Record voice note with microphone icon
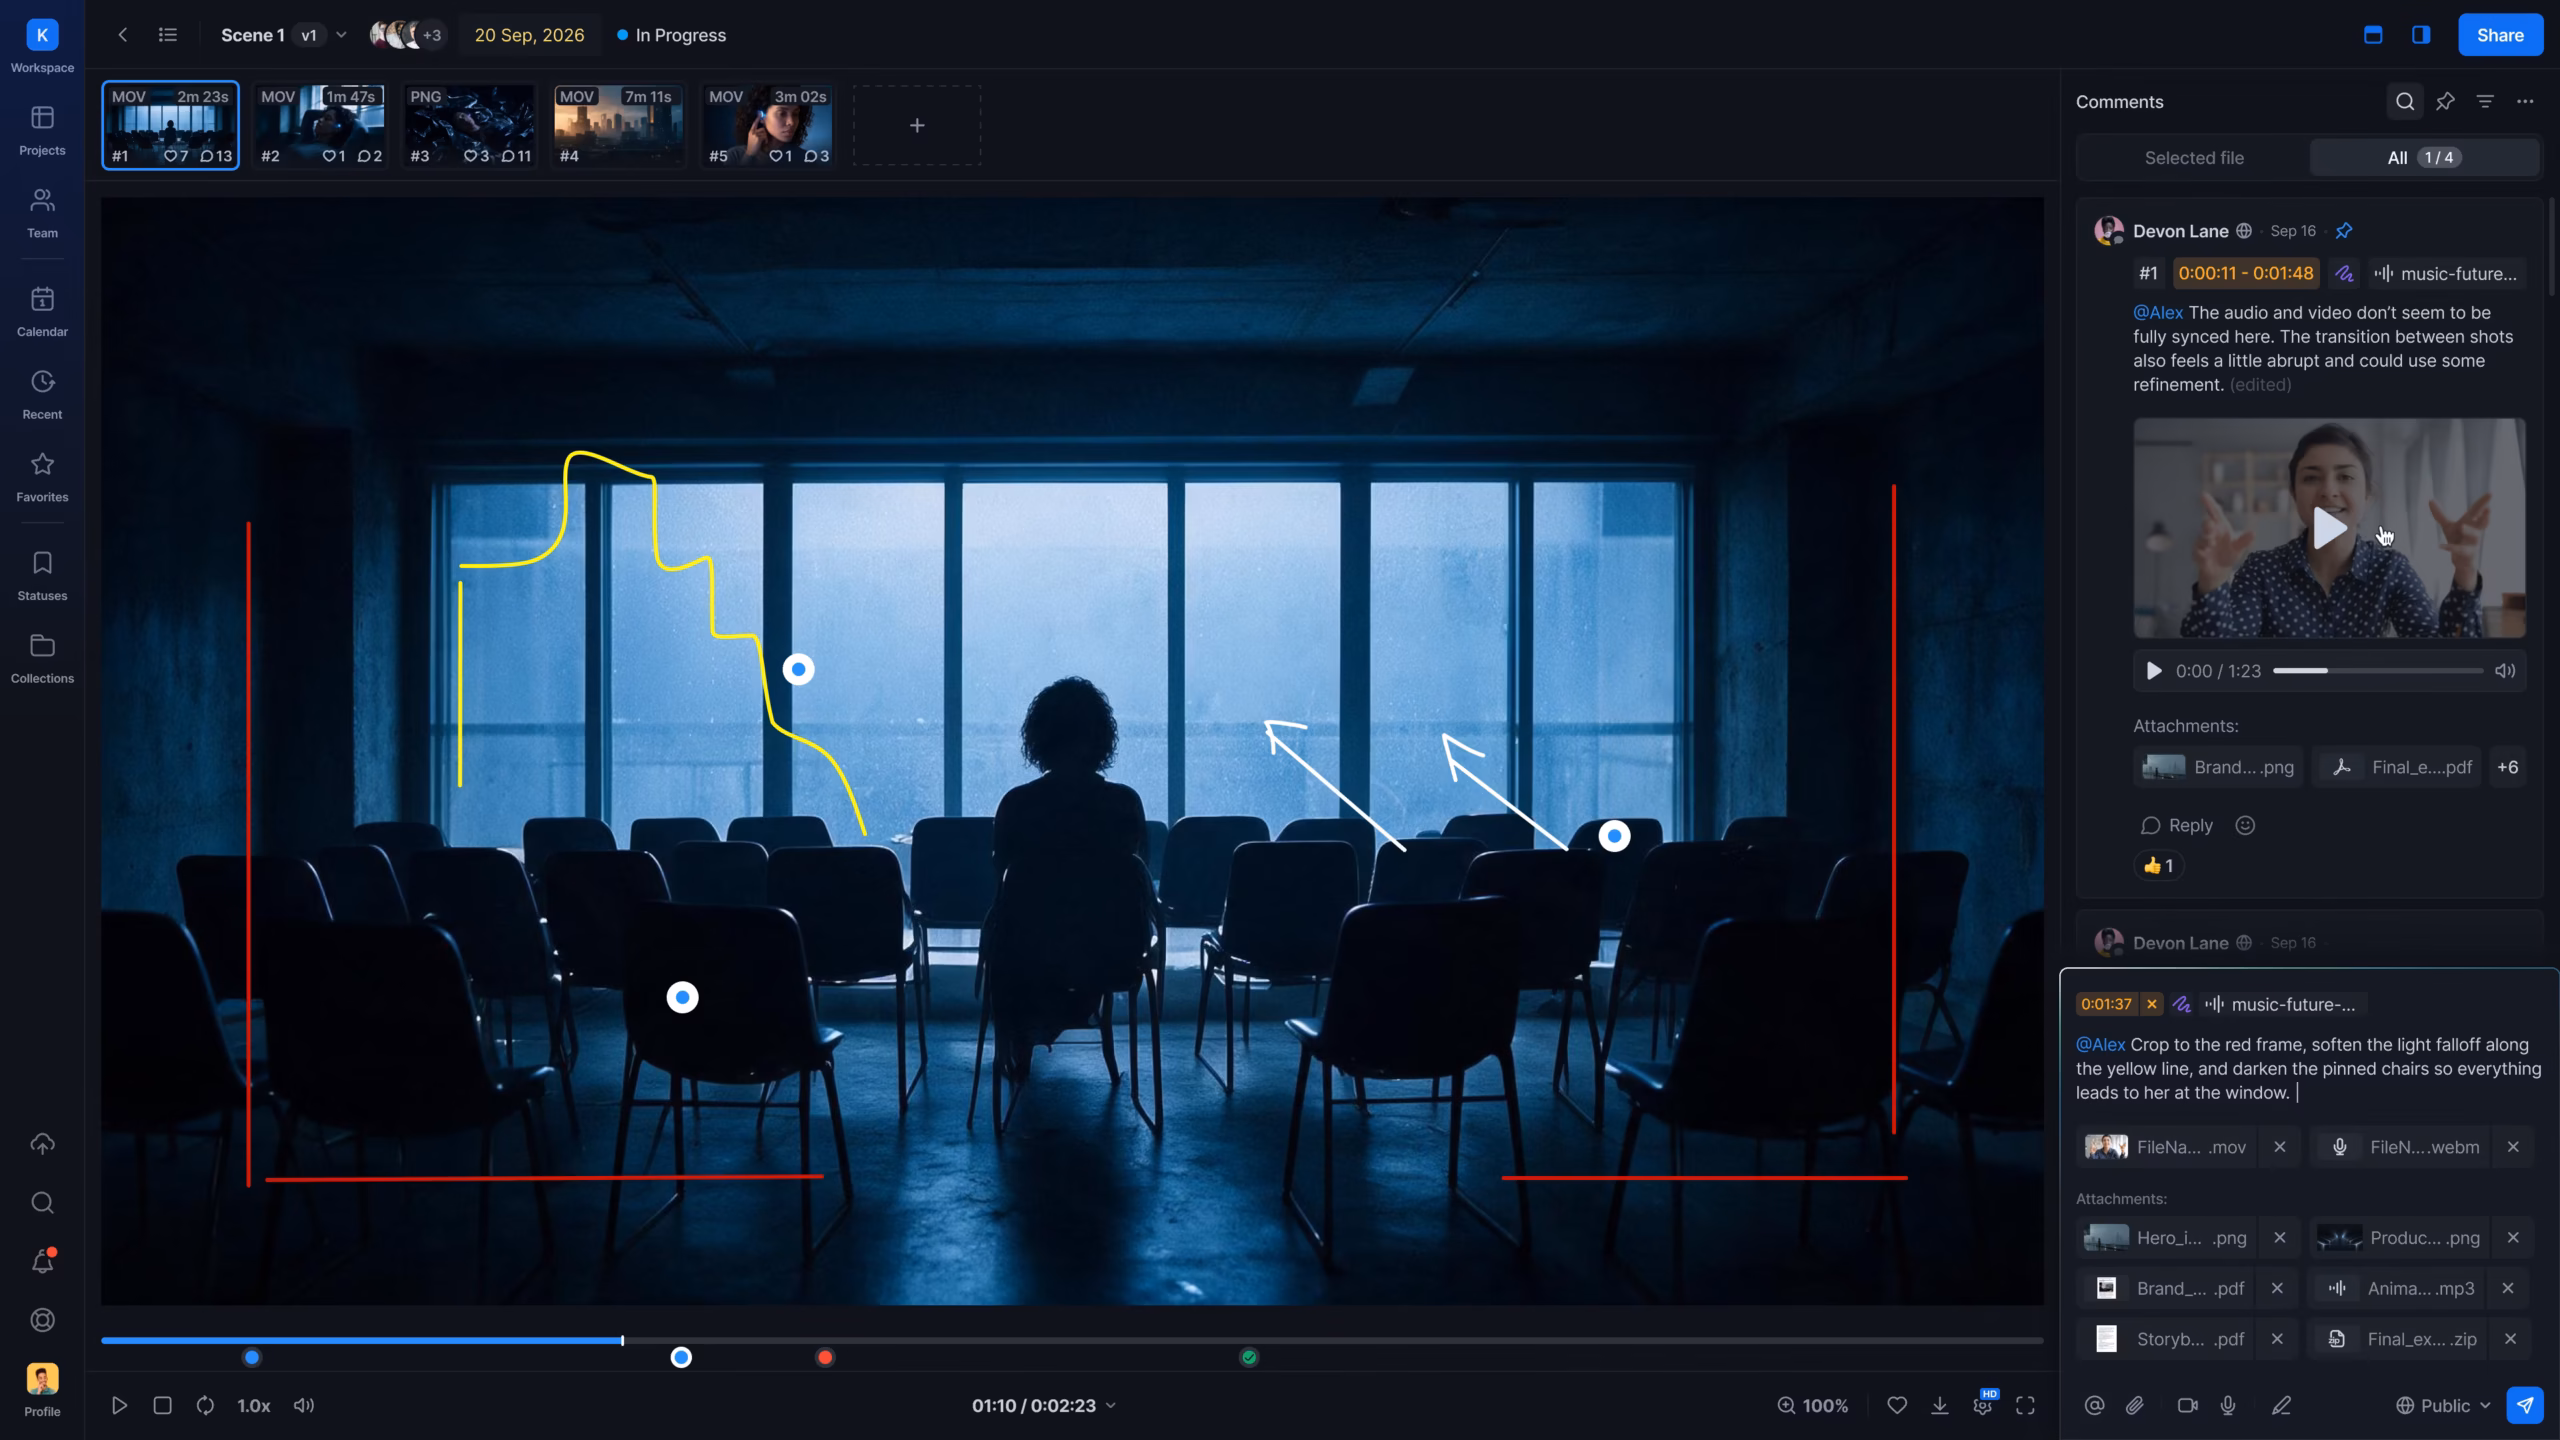2560x1440 pixels. pos(2228,1405)
